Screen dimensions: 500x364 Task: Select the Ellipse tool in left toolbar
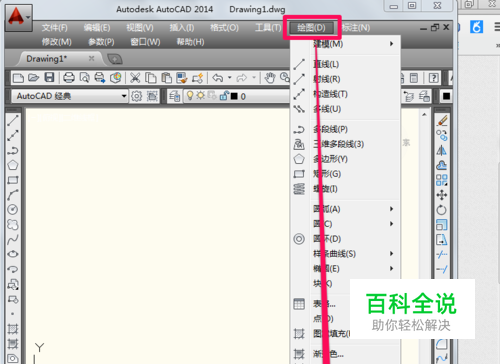pyautogui.click(x=13, y=254)
